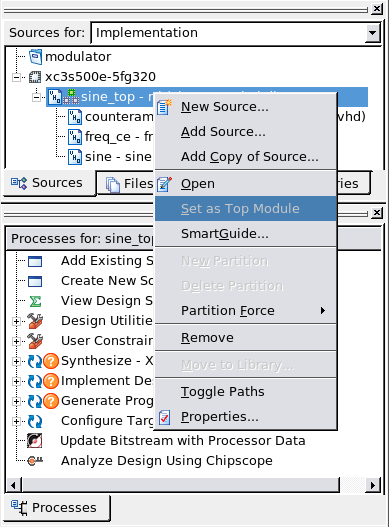
Task: Click the horizontal scrollbar right arrow
Action: pos(372,485)
